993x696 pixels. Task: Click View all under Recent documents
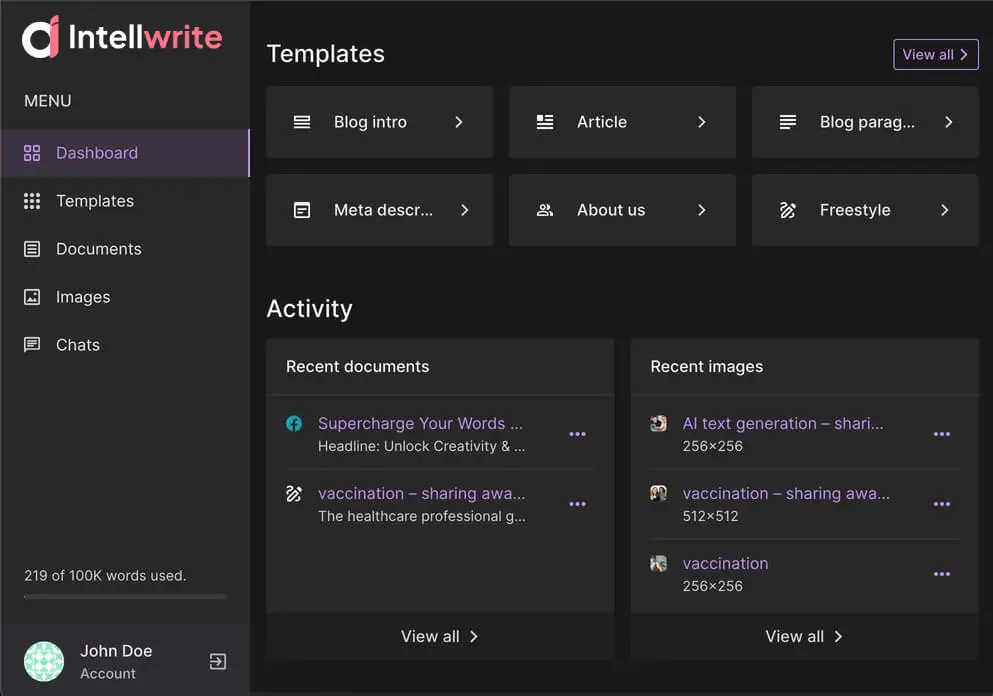(x=439, y=636)
